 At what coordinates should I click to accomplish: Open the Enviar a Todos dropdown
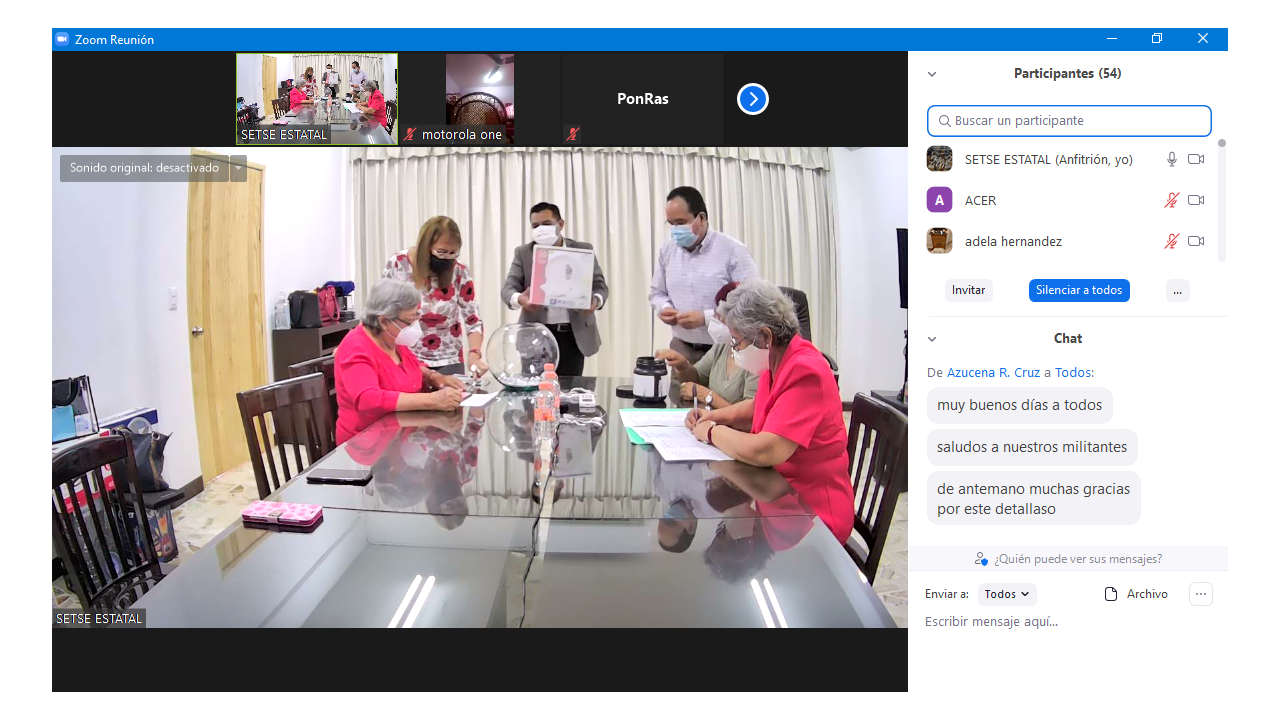tap(1007, 594)
